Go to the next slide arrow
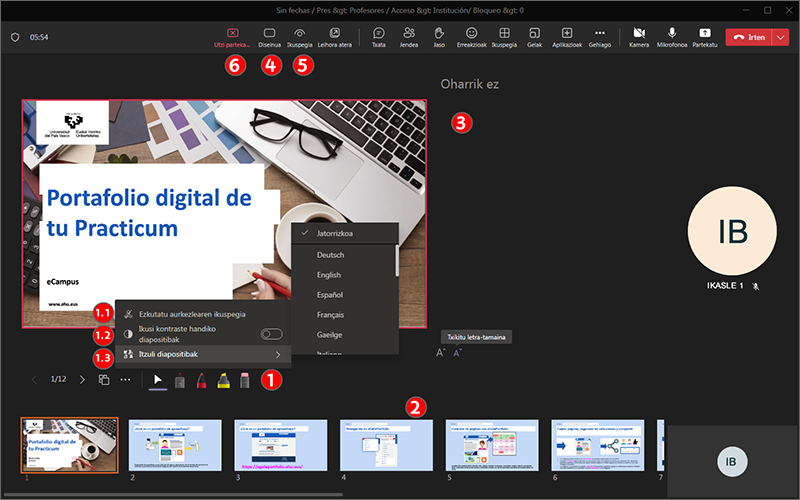The image size is (800, 500). [82, 380]
